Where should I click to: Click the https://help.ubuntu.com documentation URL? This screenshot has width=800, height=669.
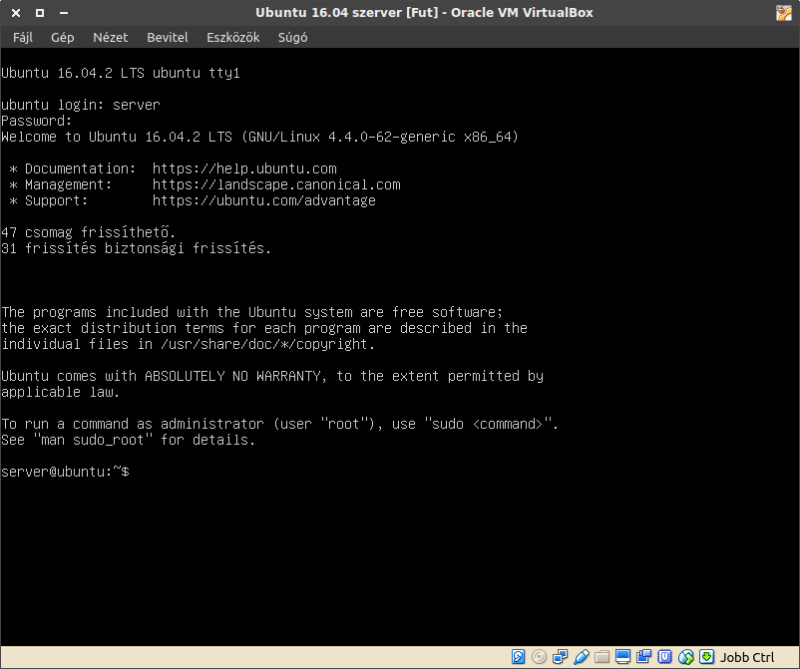[x=244, y=168]
